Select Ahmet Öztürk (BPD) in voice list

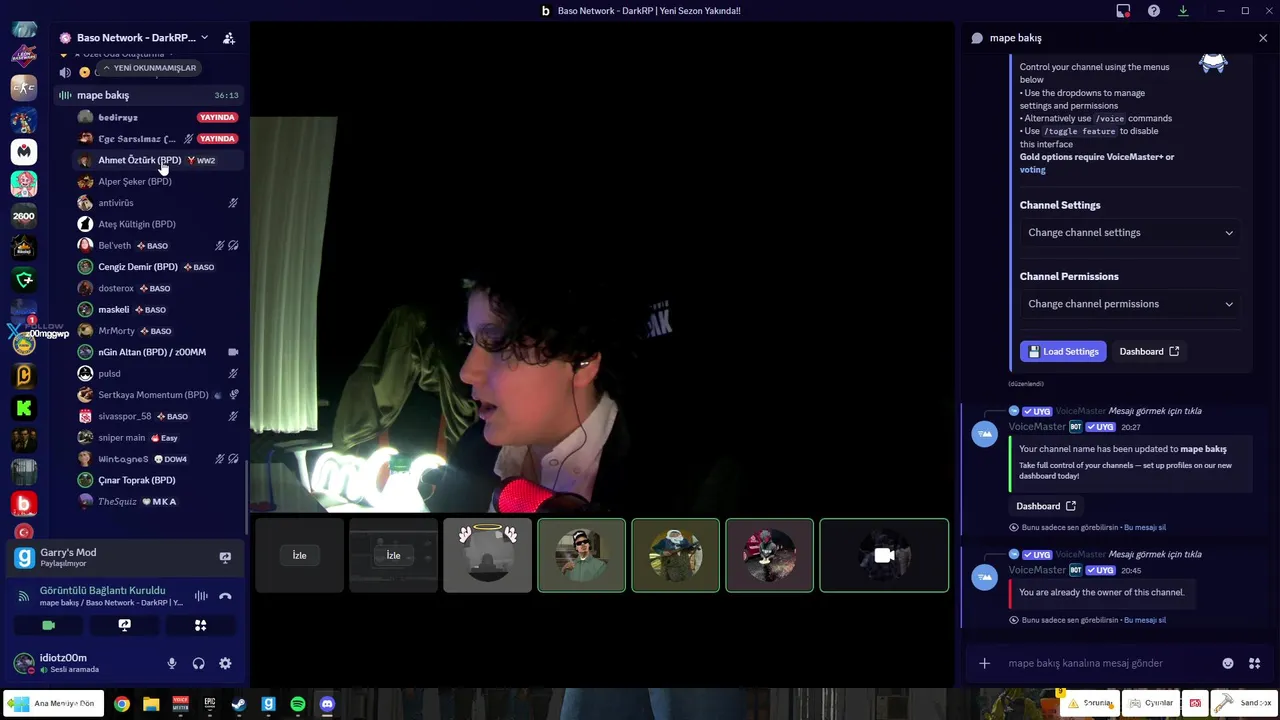[158, 160]
